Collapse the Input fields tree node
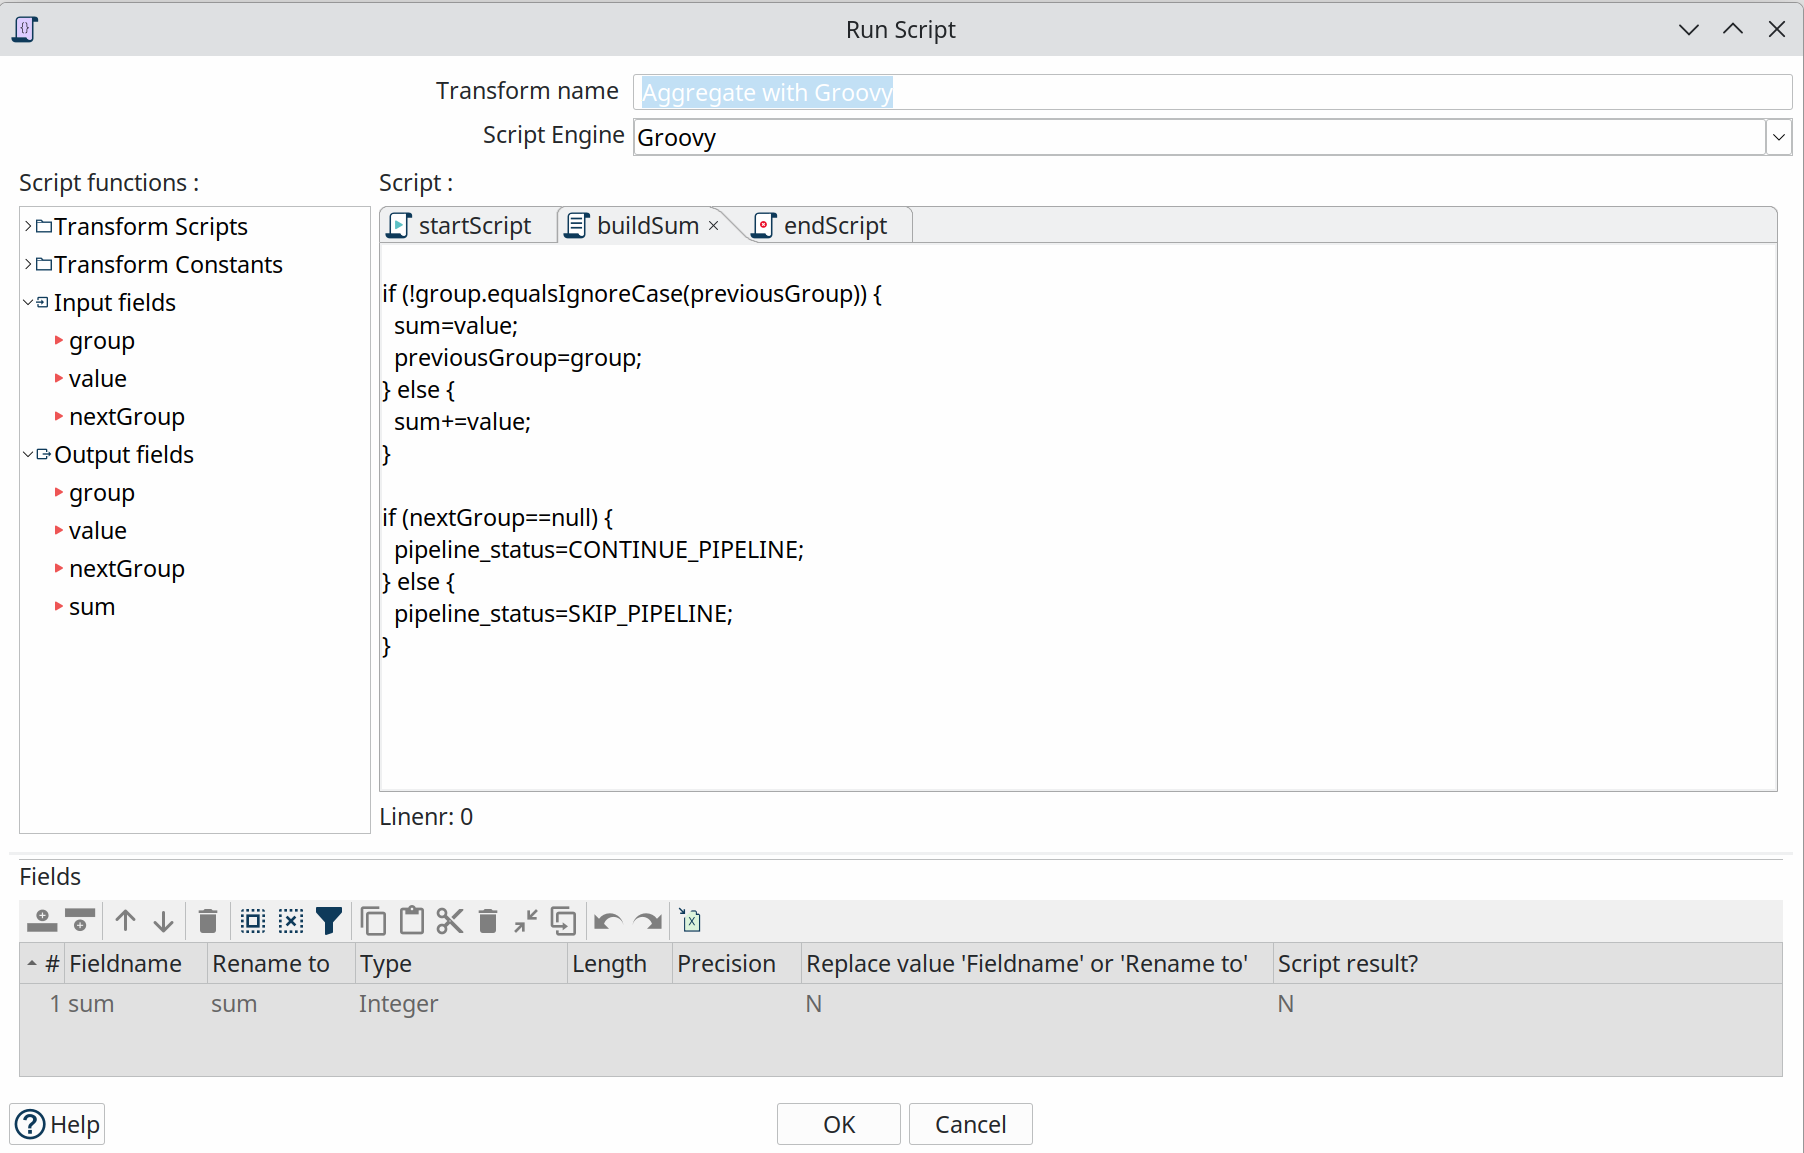Screen dimensions: 1804x1153 click(28, 303)
